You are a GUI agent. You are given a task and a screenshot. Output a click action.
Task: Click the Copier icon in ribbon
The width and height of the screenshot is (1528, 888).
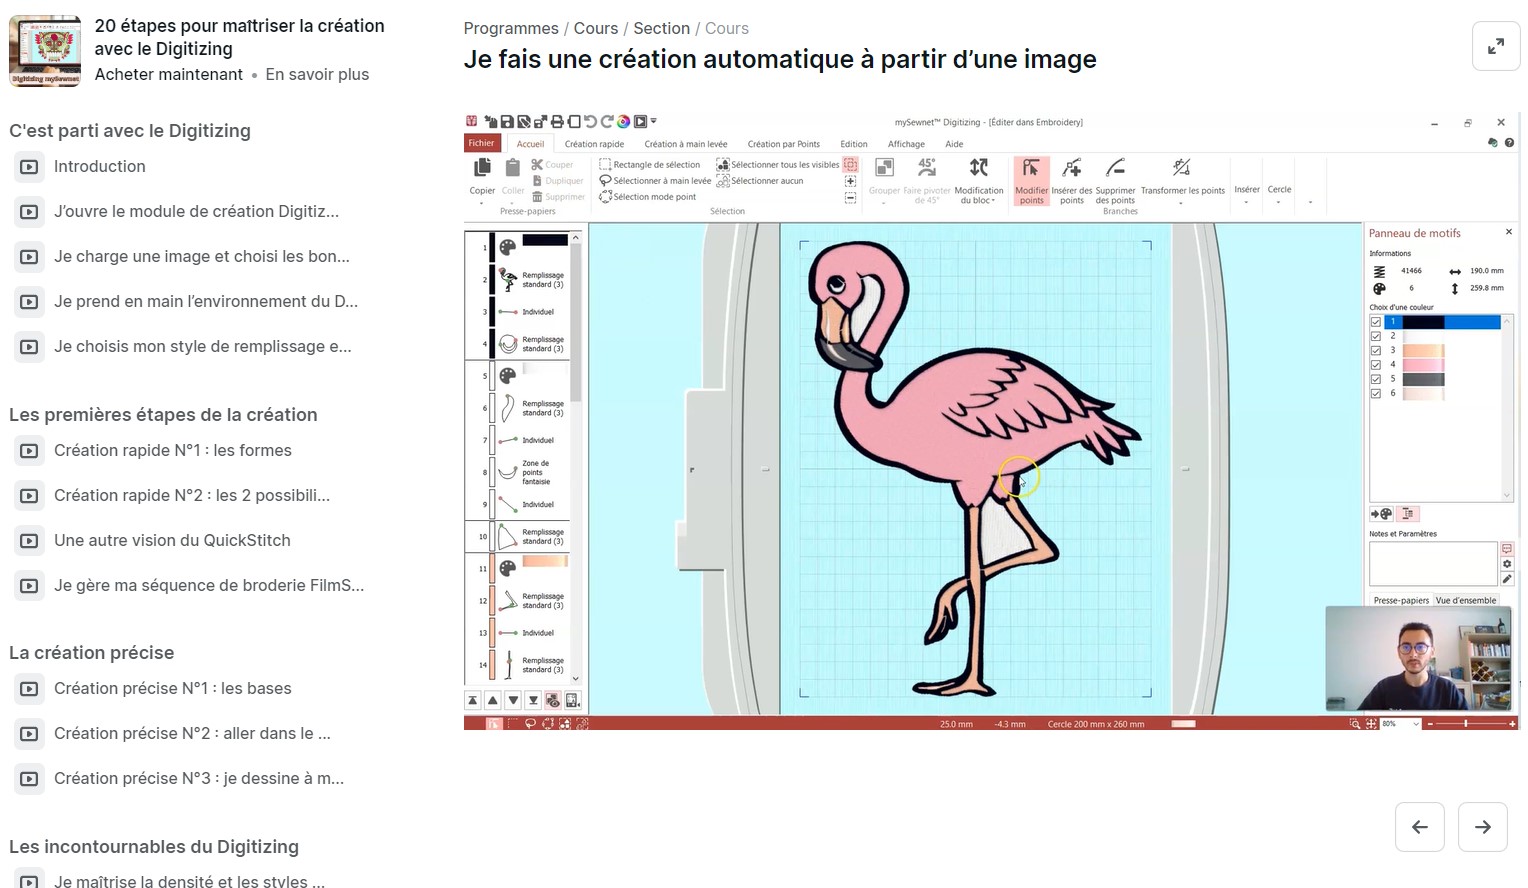pyautogui.click(x=482, y=169)
